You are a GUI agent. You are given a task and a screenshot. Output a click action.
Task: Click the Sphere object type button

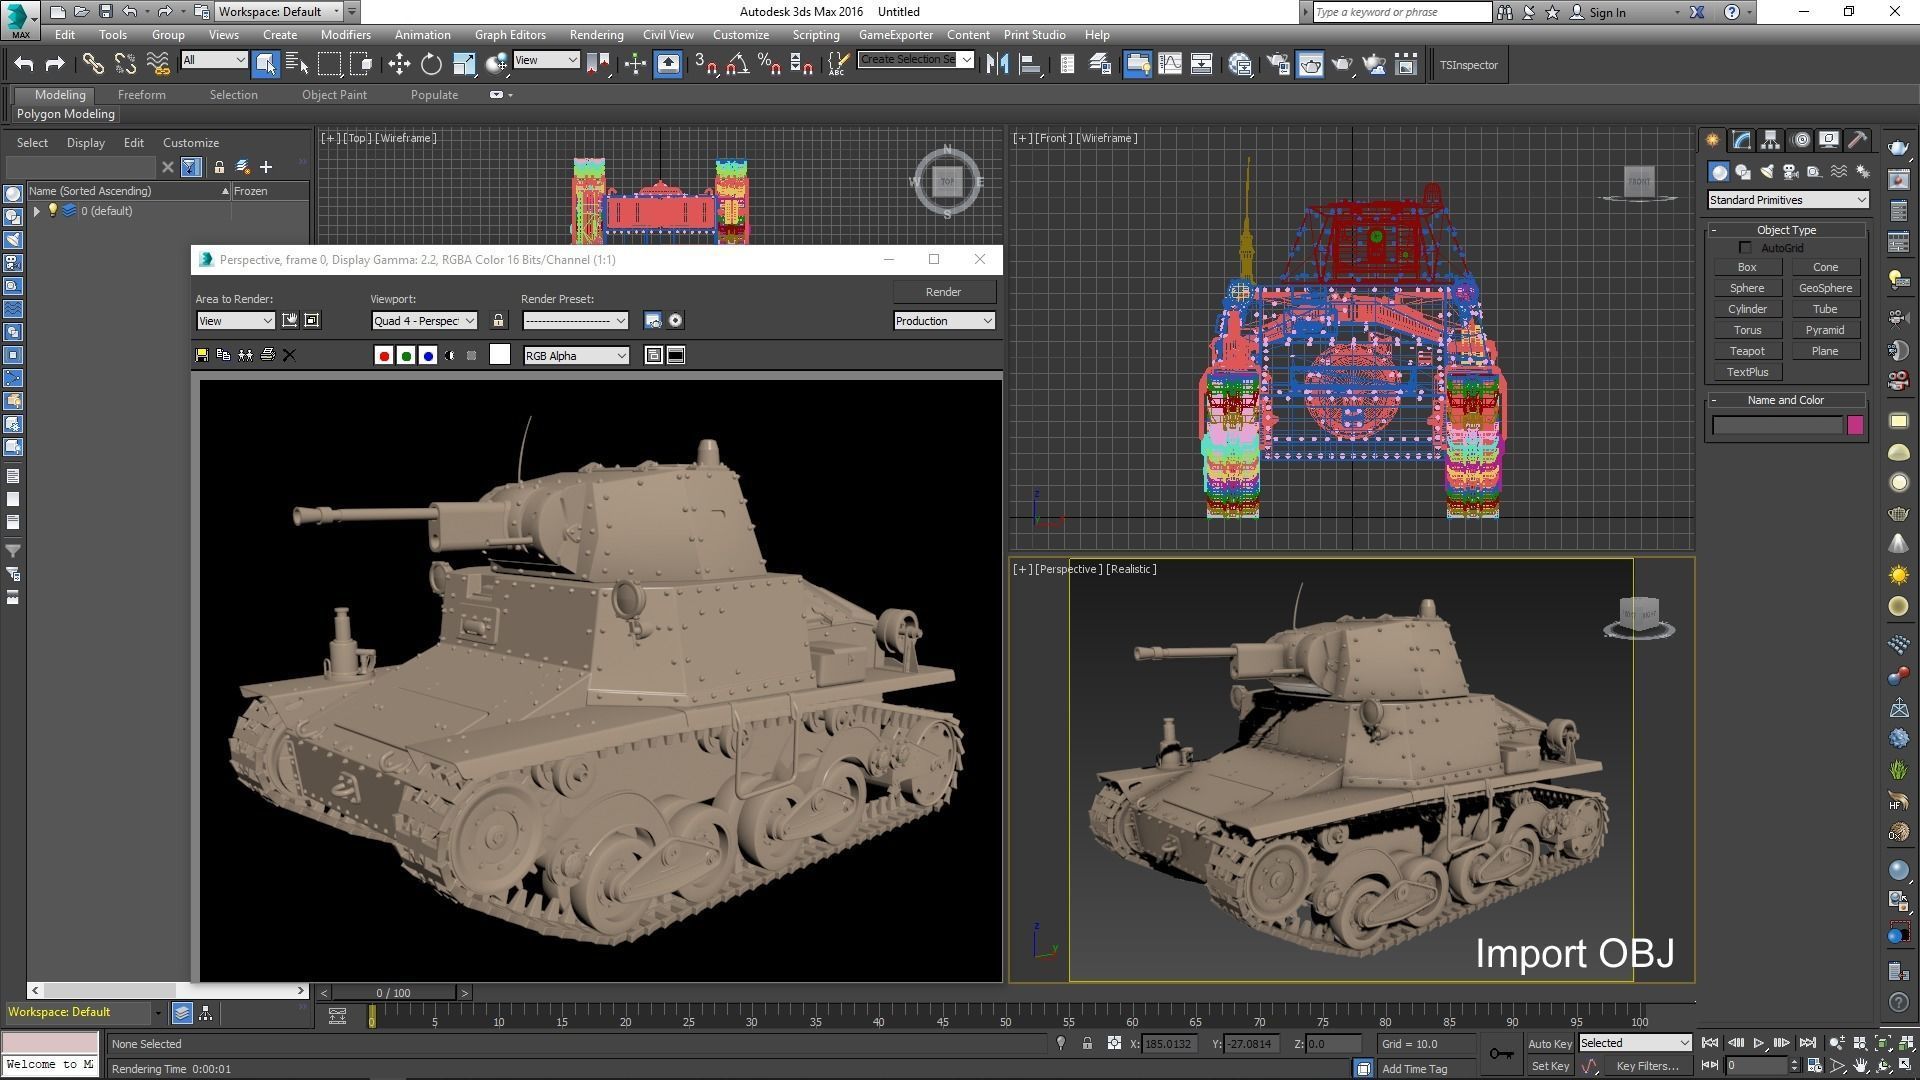[1747, 288]
